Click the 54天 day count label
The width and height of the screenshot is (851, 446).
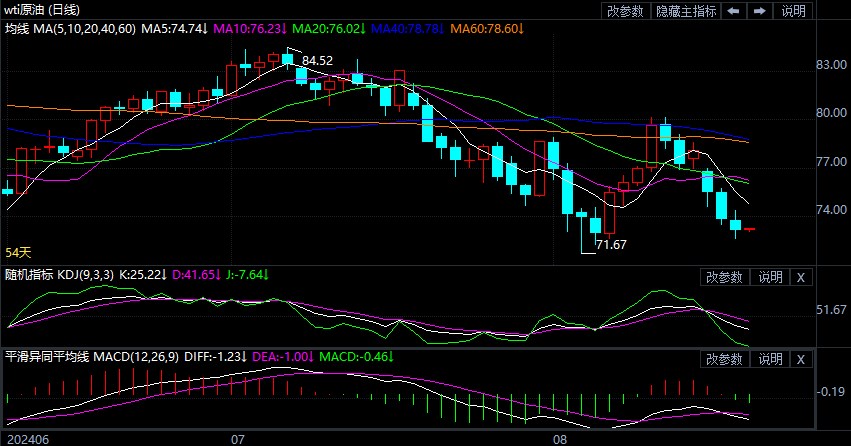coord(19,251)
